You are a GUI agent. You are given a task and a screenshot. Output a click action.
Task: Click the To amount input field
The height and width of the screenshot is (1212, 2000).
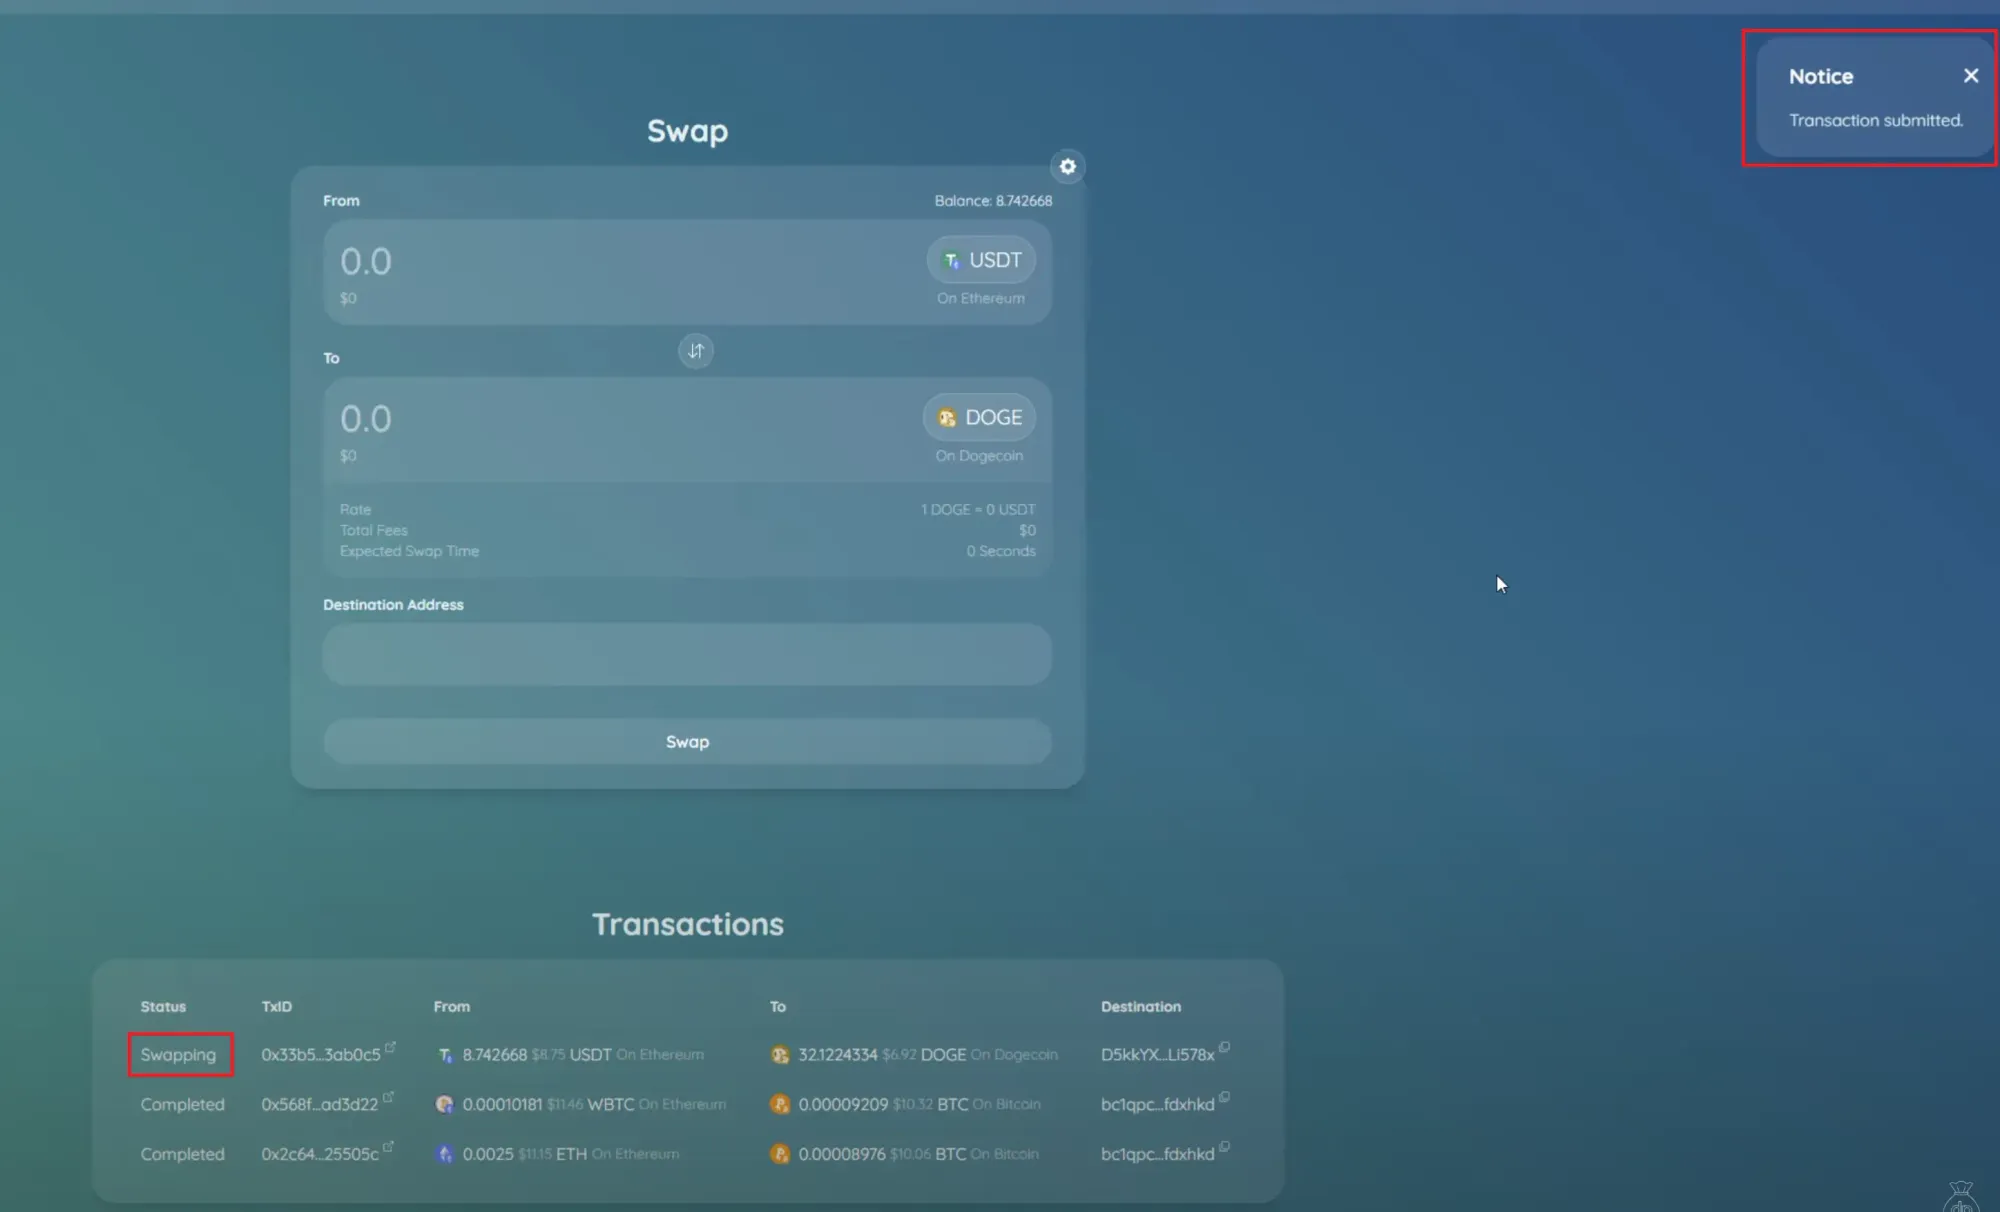click(x=600, y=419)
